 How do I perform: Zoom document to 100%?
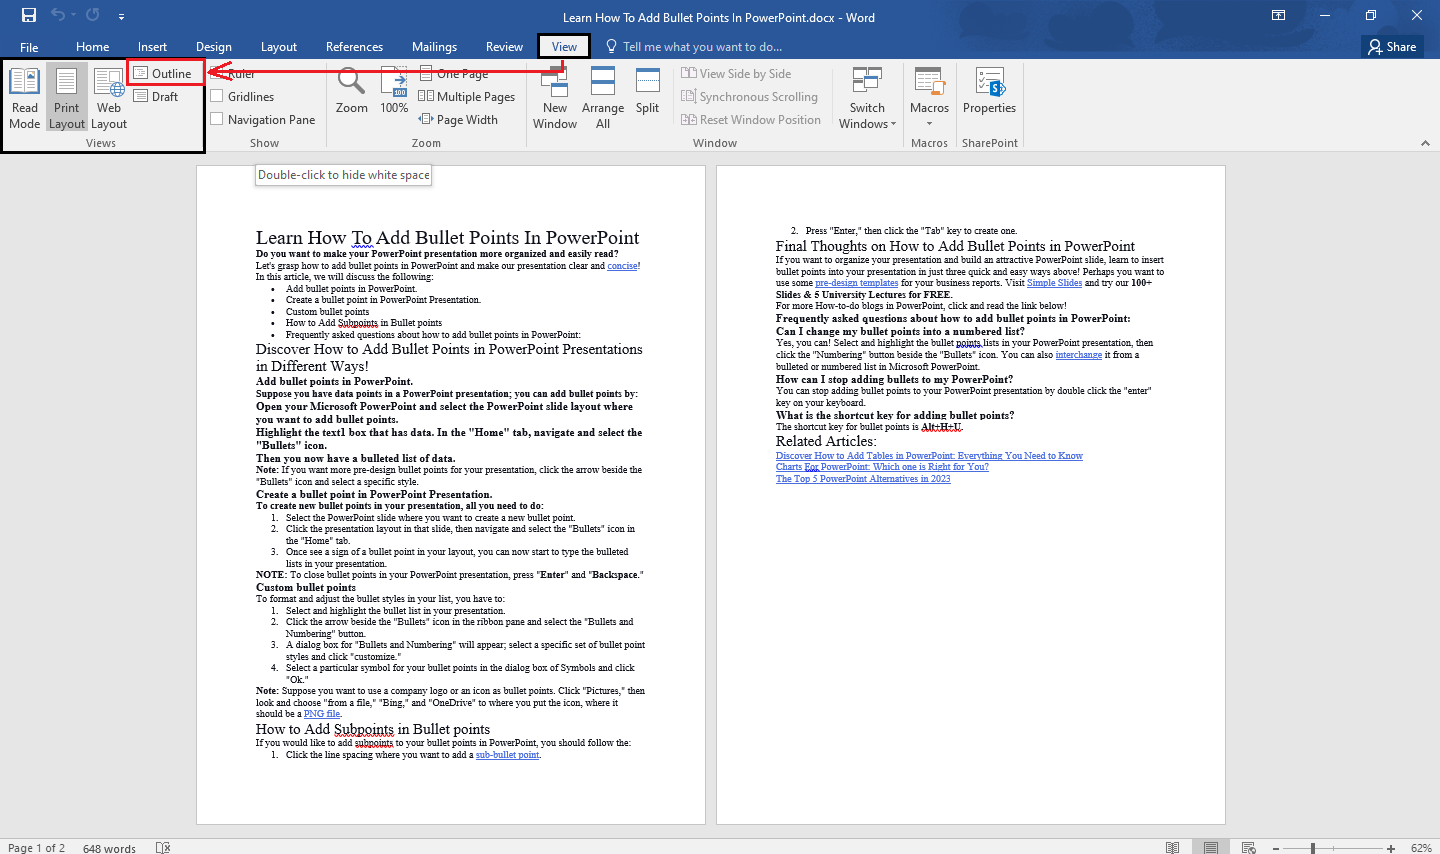click(x=394, y=96)
